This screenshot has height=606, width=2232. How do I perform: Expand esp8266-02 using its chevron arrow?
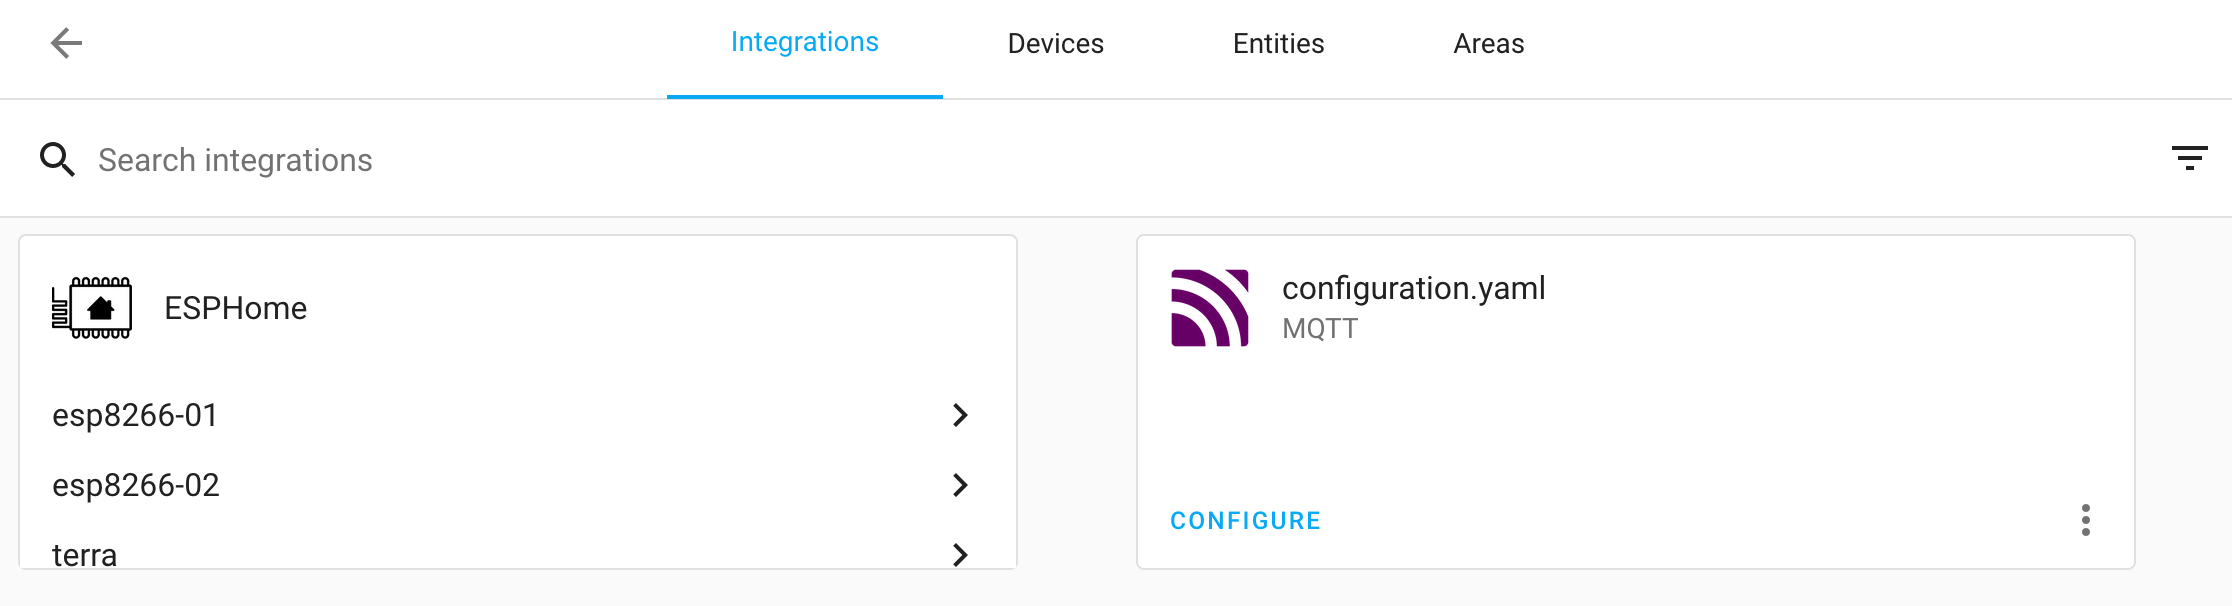coord(960,485)
